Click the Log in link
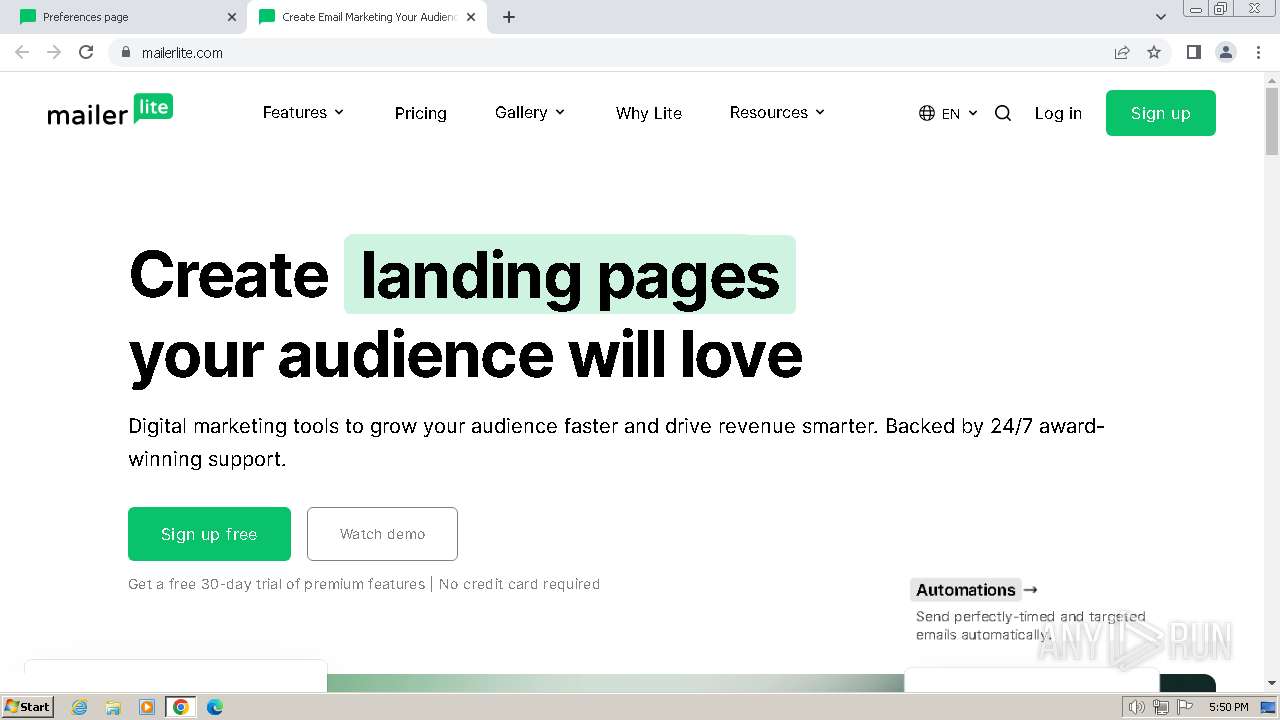 [1058, 113]
